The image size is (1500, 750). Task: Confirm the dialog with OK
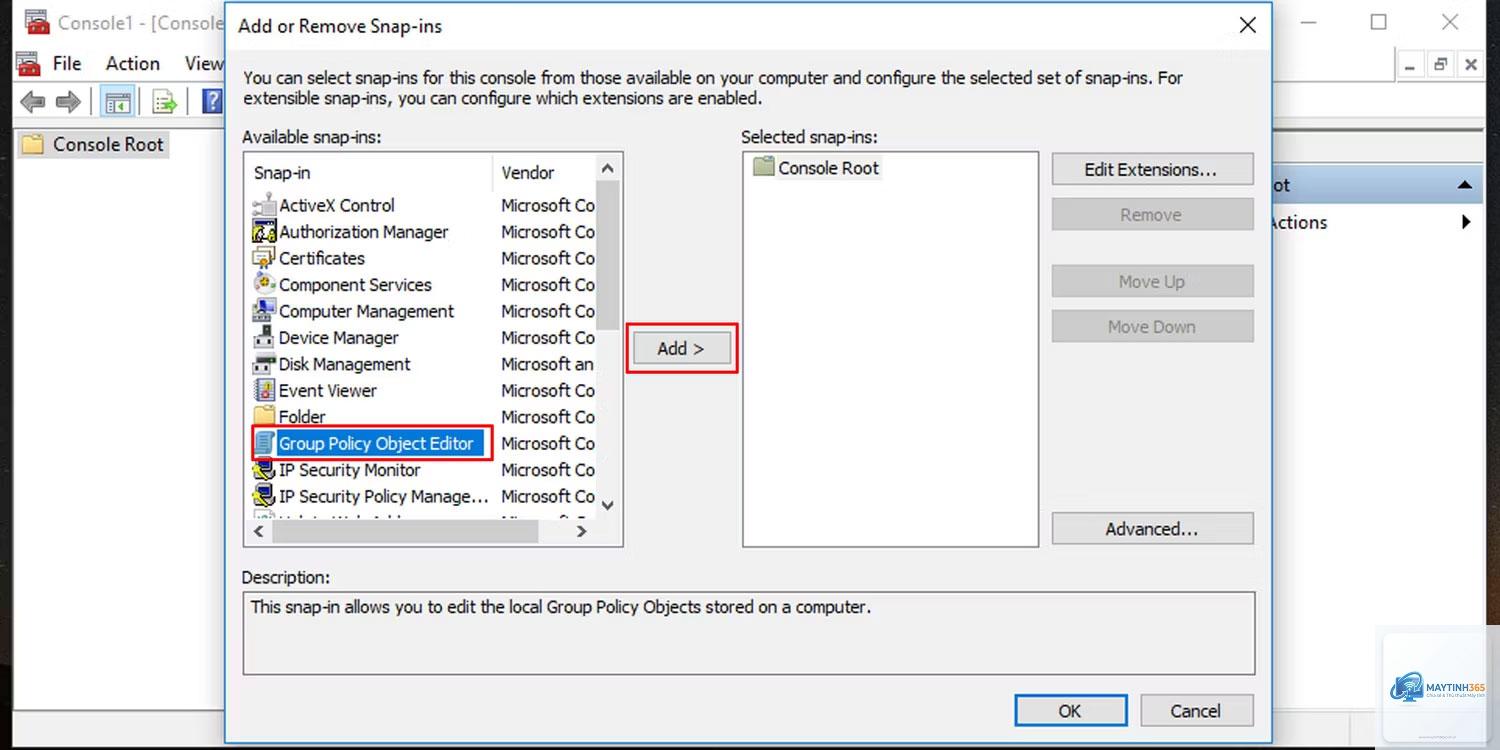click(x=1070, y=711)
